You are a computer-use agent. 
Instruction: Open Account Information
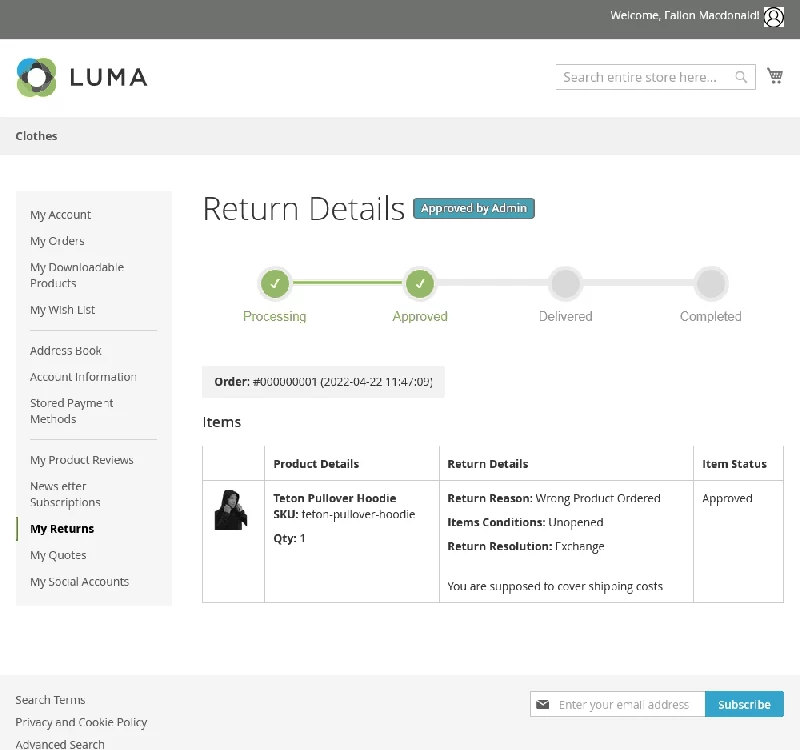pos(83,377)
